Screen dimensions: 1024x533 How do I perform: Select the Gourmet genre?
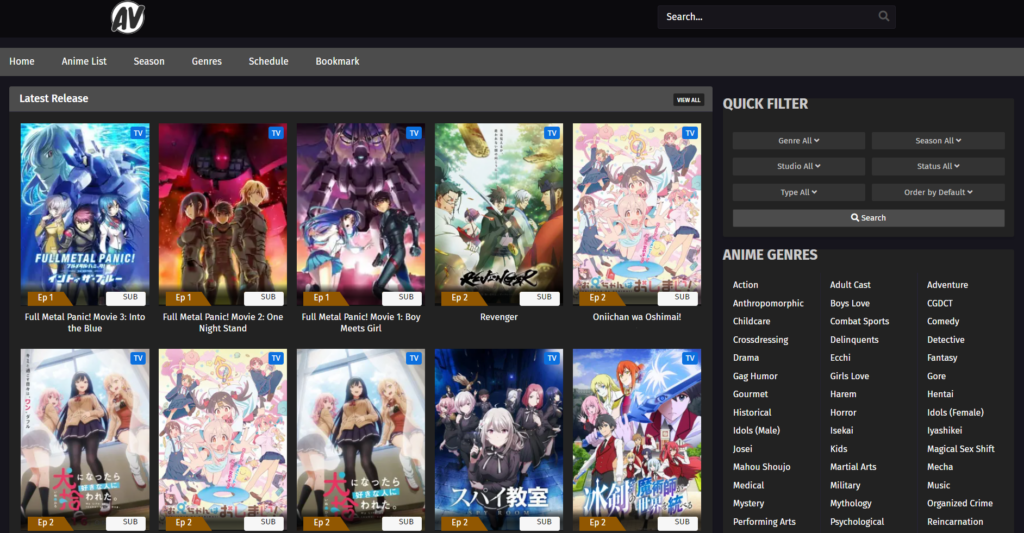(750, 395)
